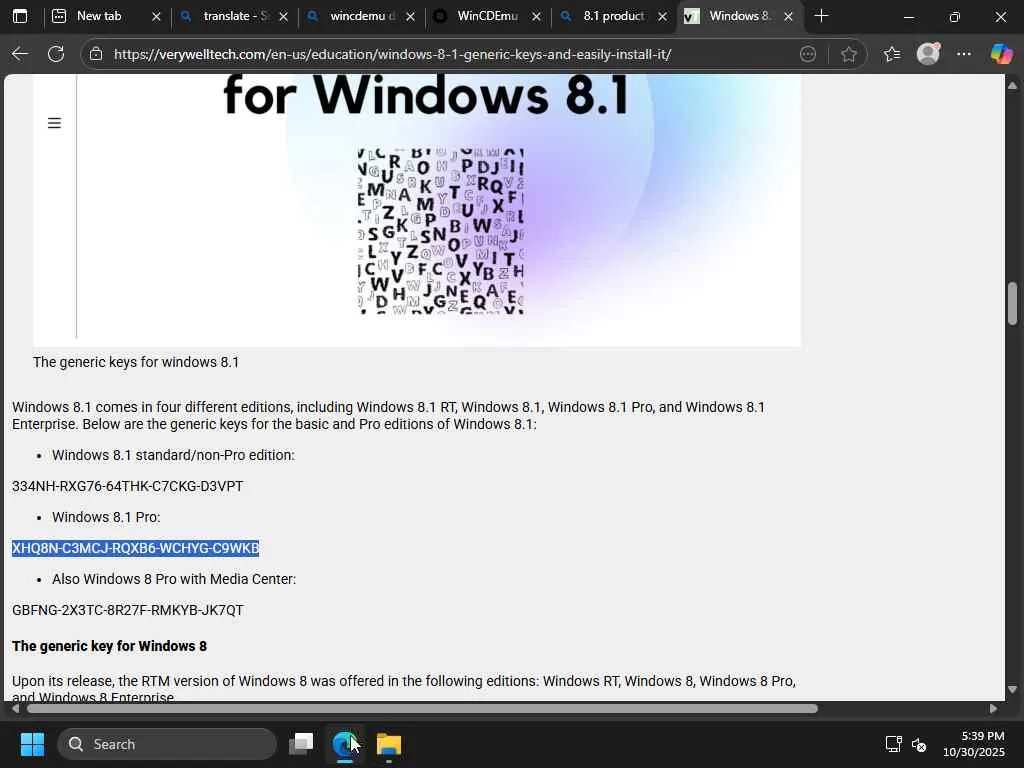The width and height of the screenshot is (1024, 768).
Task: Click the horizontal scrollbar thumb
Action: (422, 709)
